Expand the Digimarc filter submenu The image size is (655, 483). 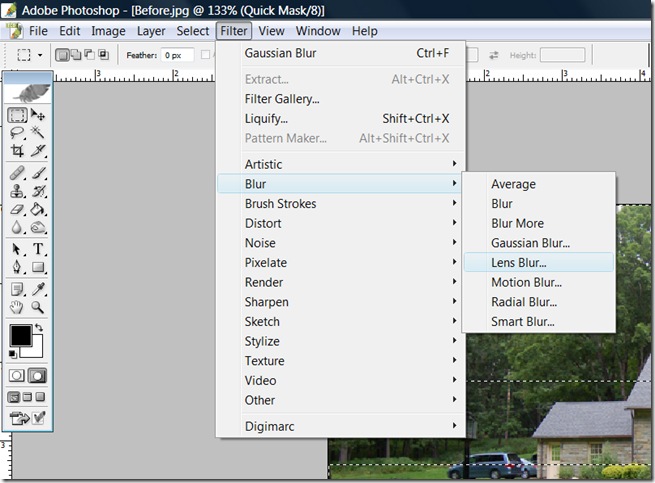pyautogui.click(x=341, y=426)
